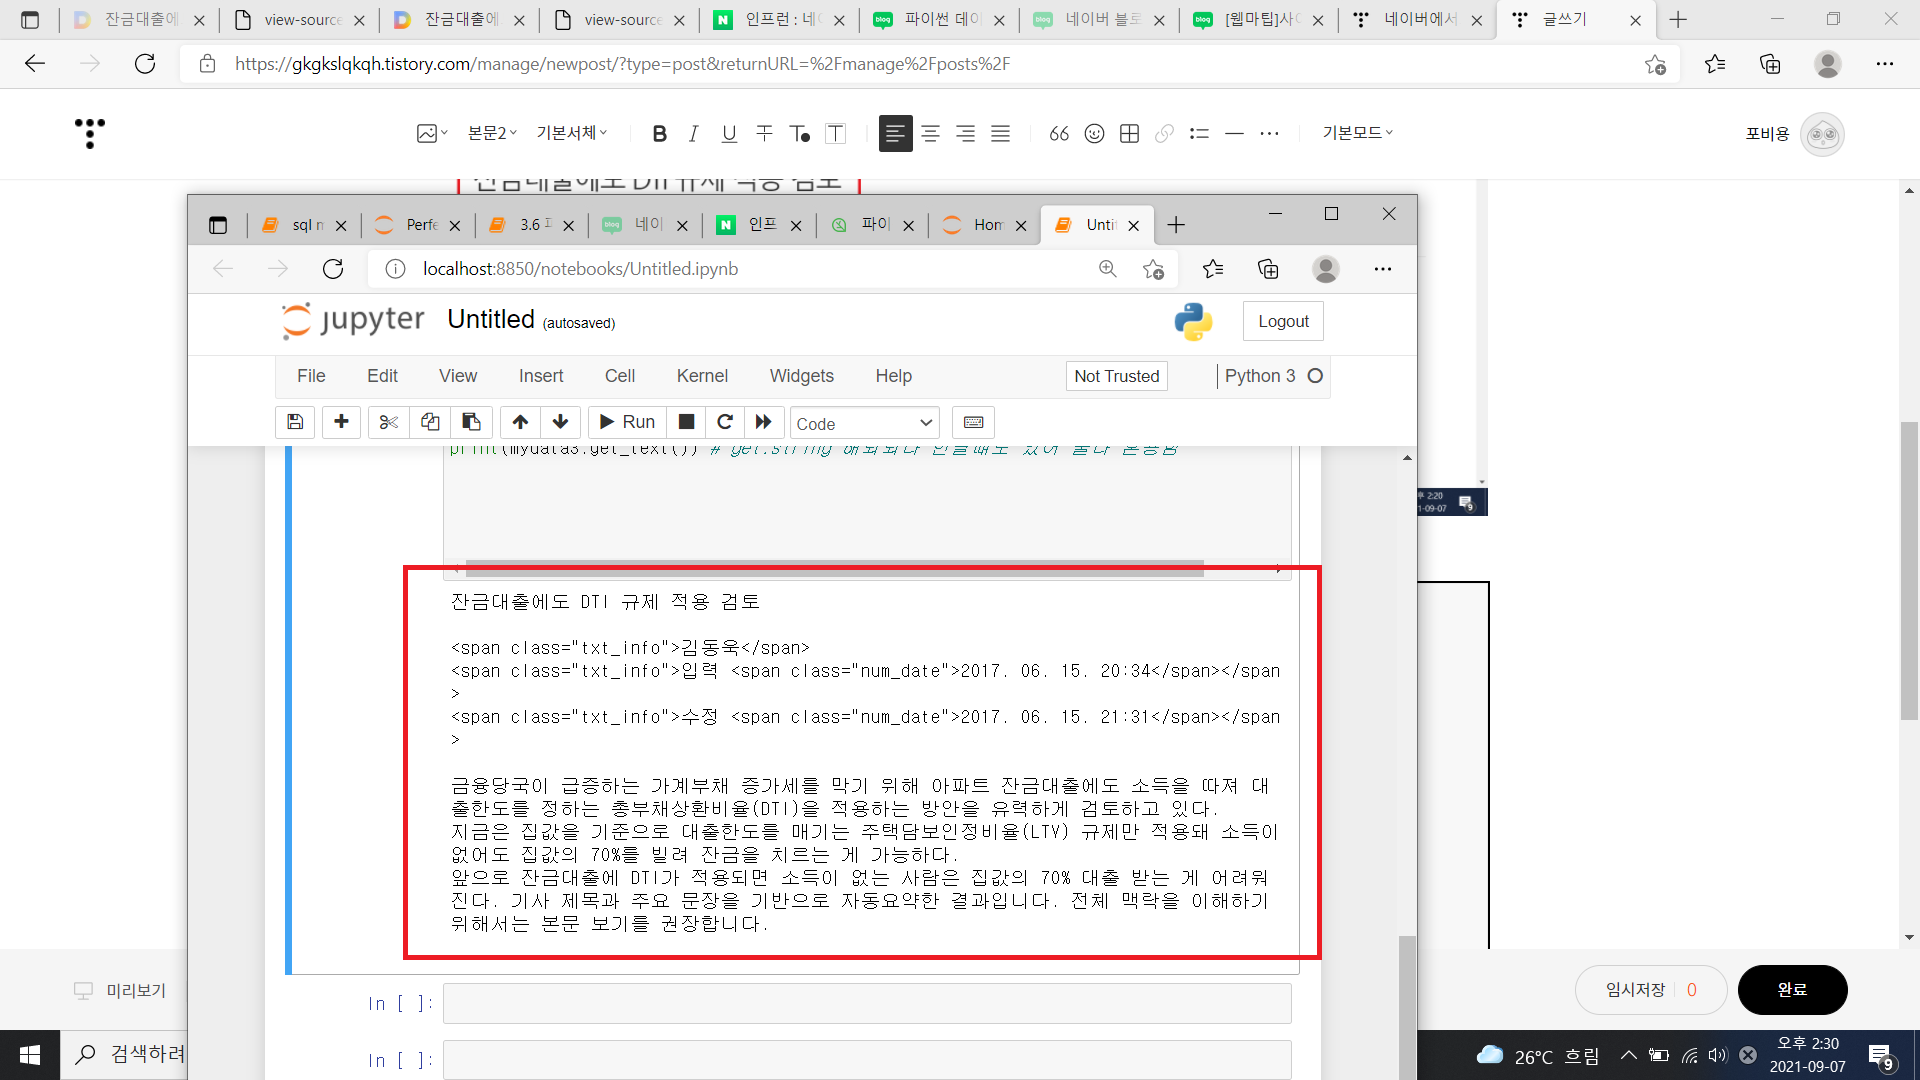
Task: Cut the selected Jupyter cells
Action: (389, 422)
